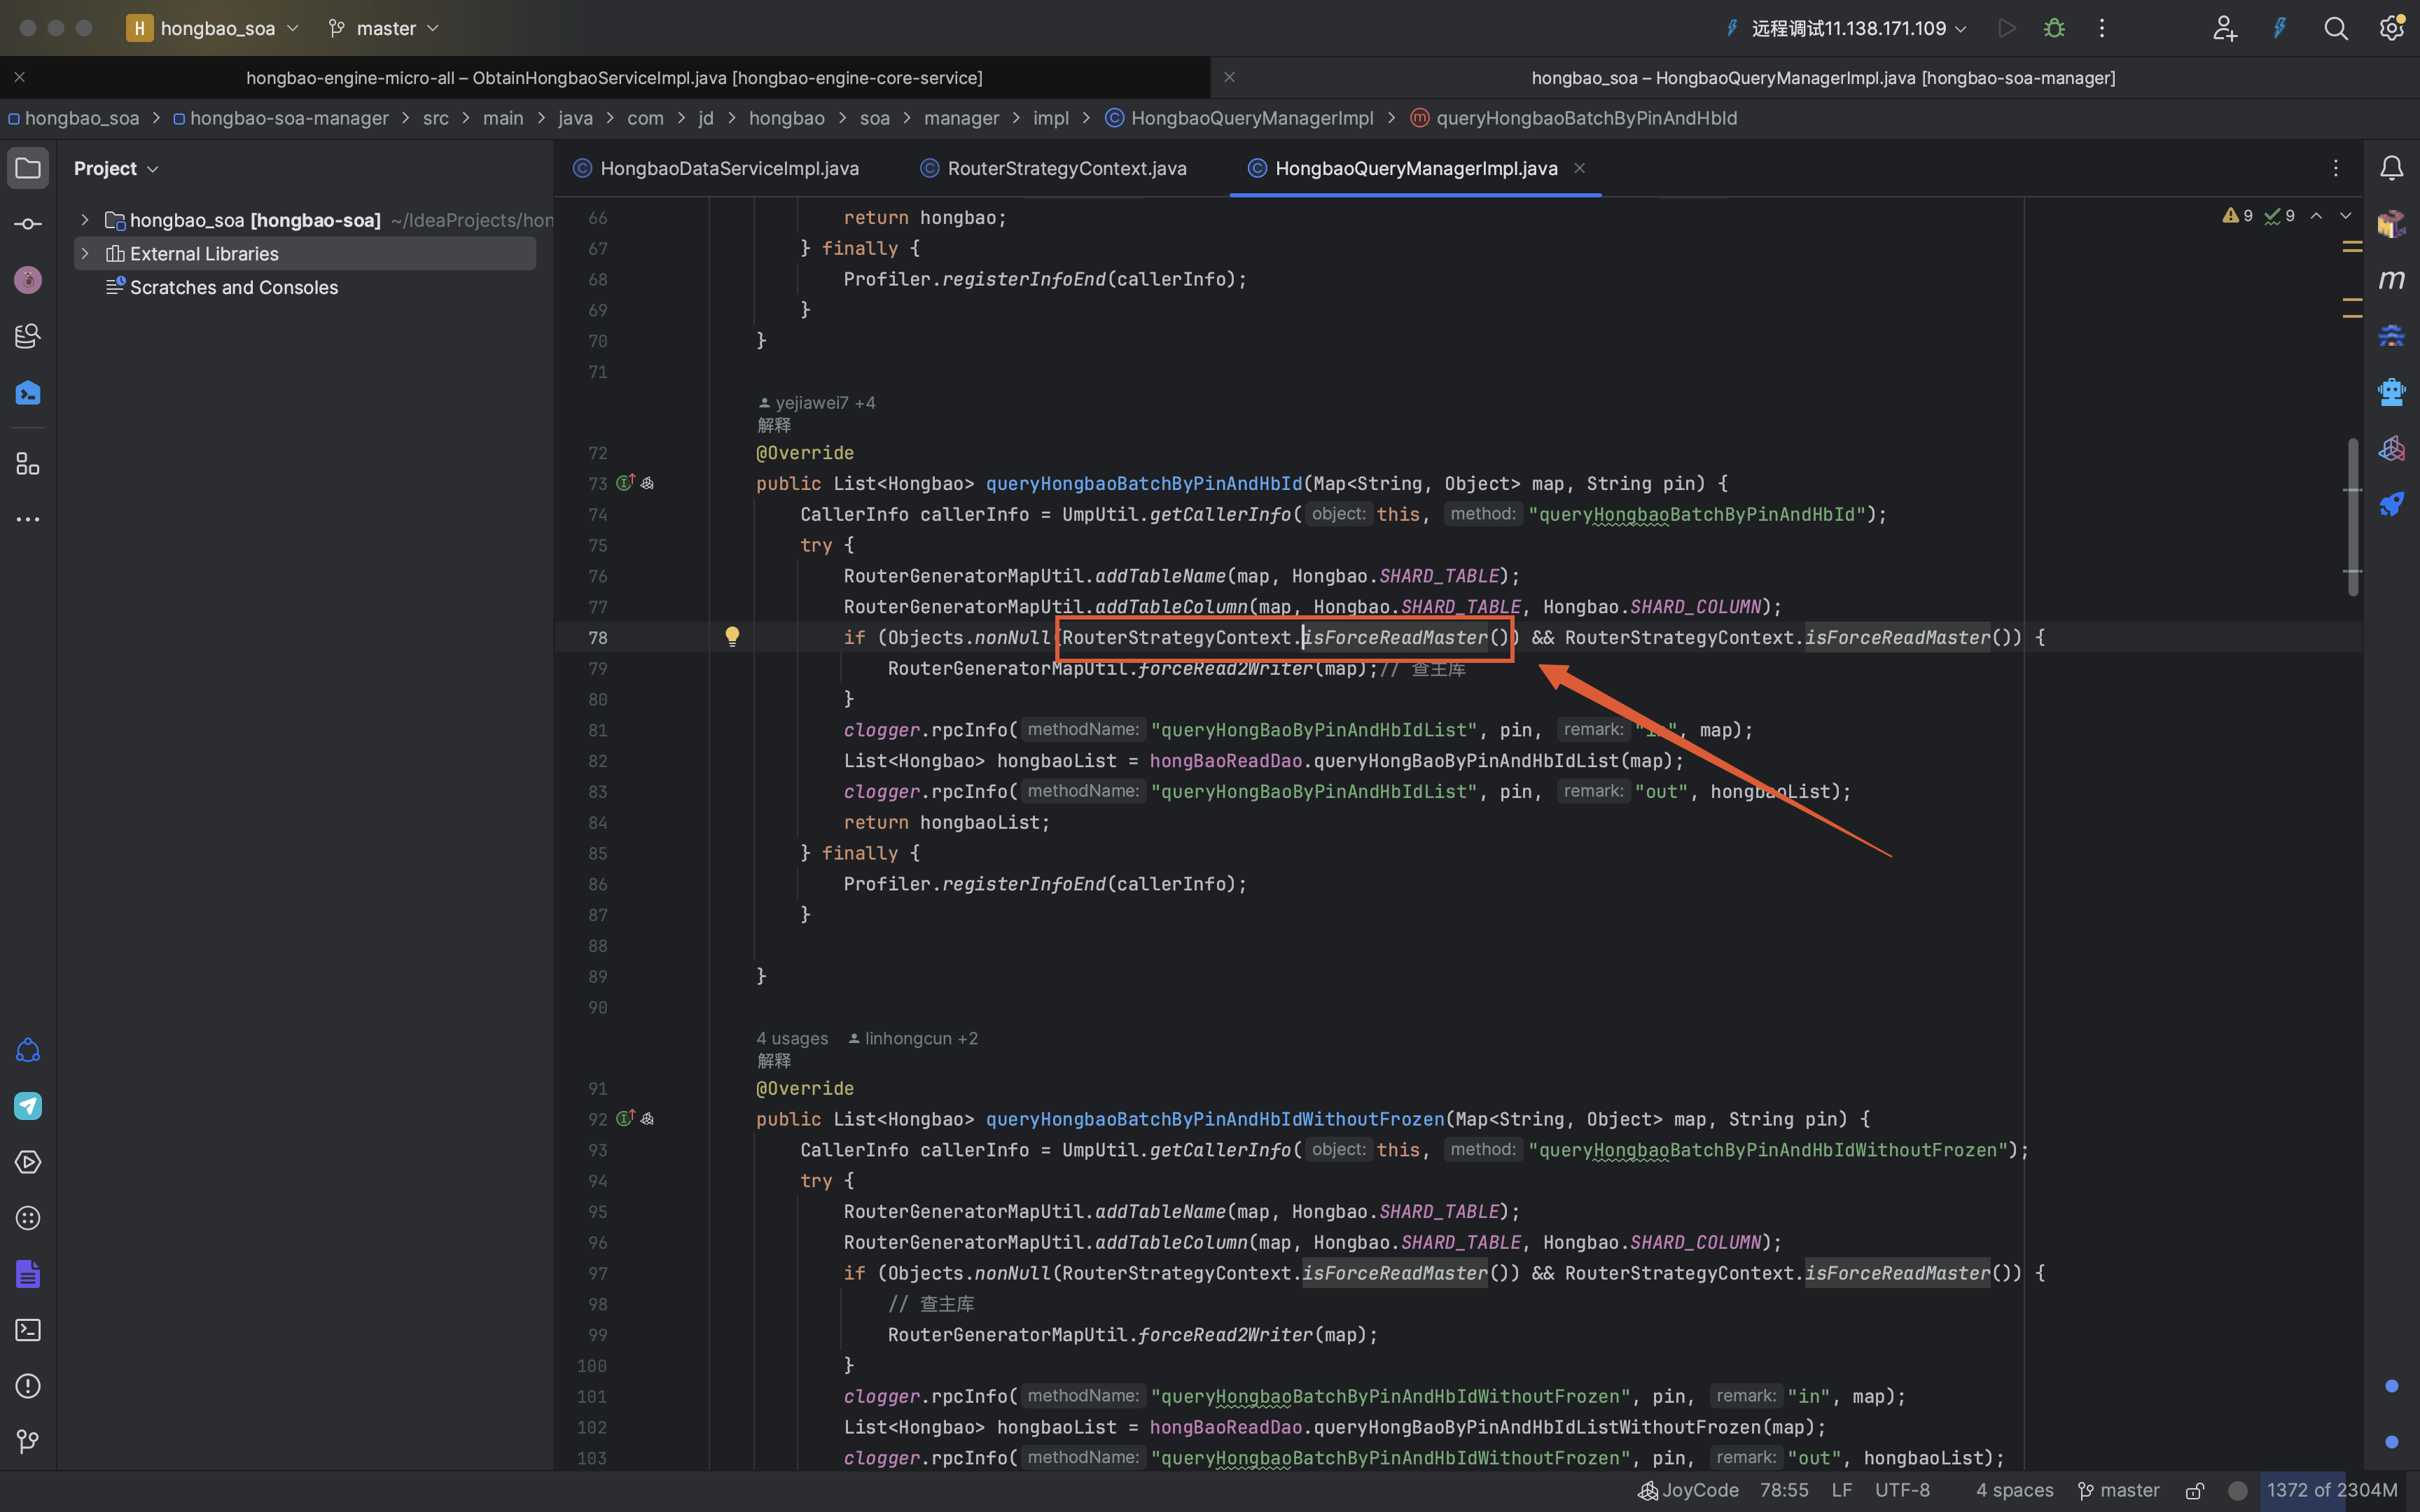Open the Terminal tool window

[27, 1330]
